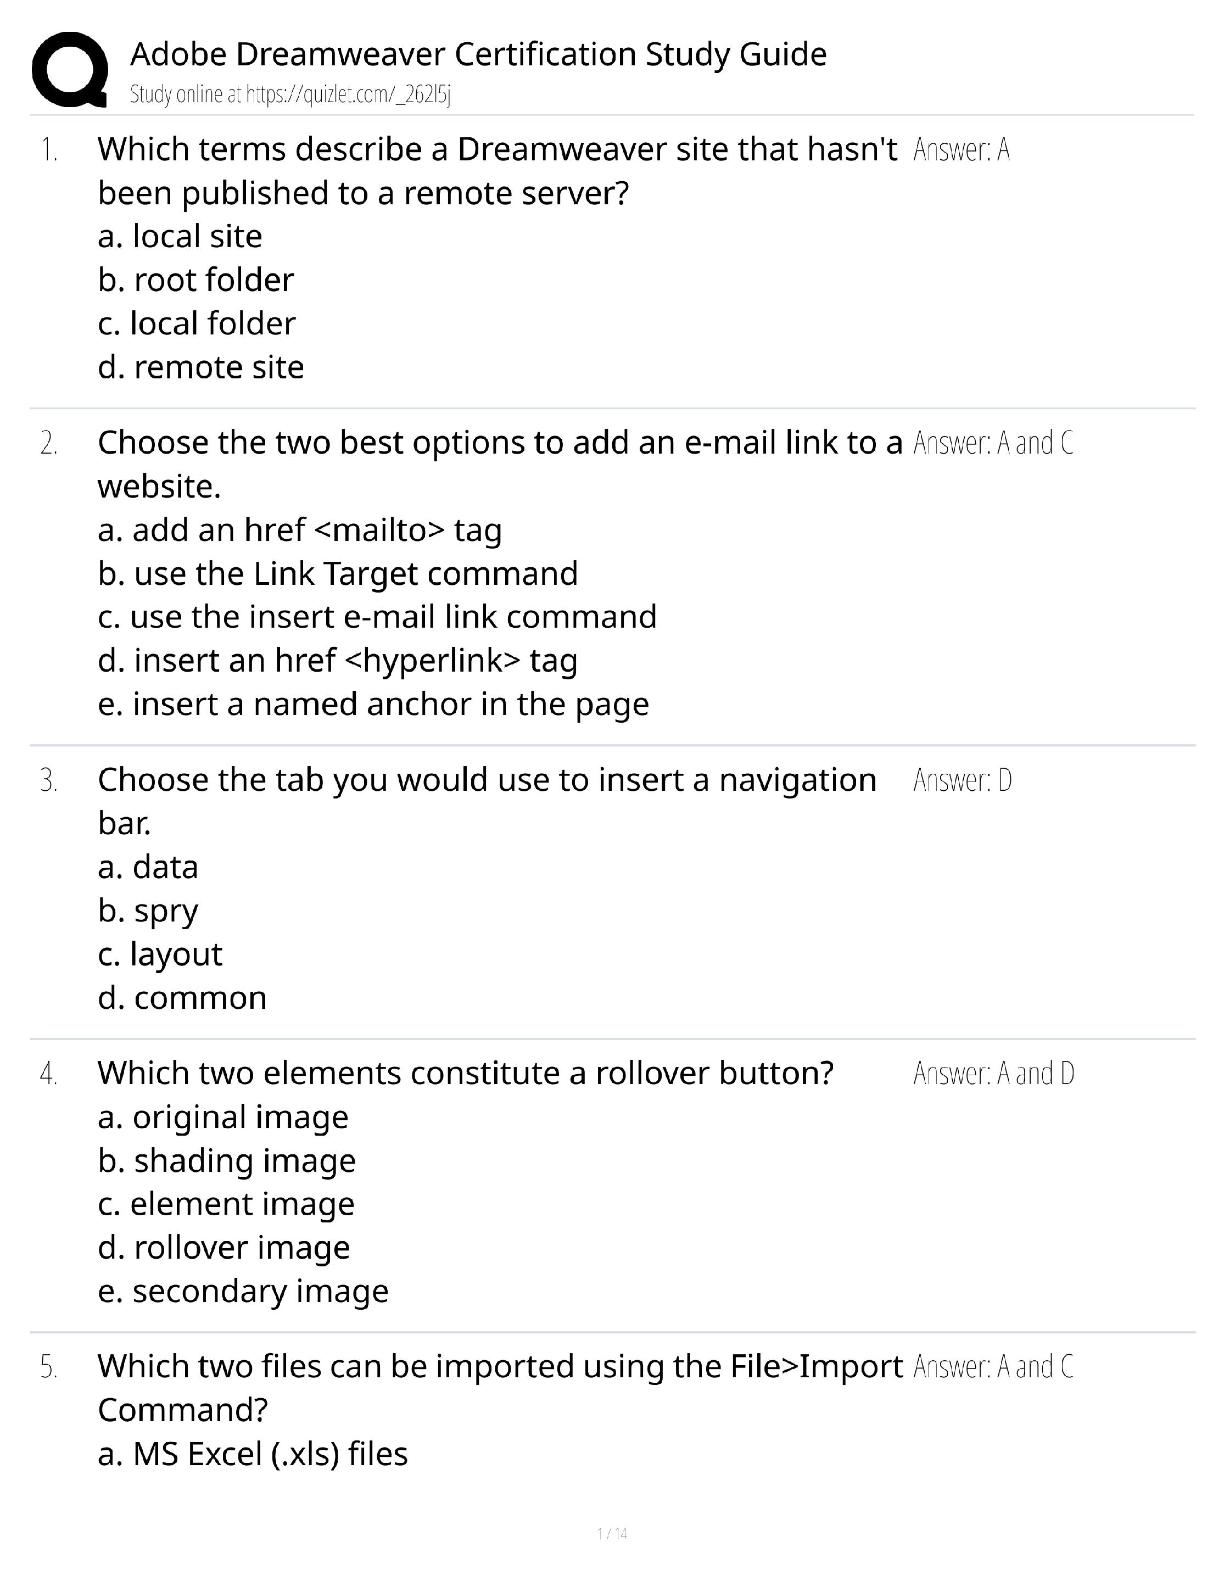The height and width of the screenshot is (1584, 1224).
Task: Click the Adobe Dreamweaver Certification Study Guide title
Action: pyautogui.click(x=478, y=54)
